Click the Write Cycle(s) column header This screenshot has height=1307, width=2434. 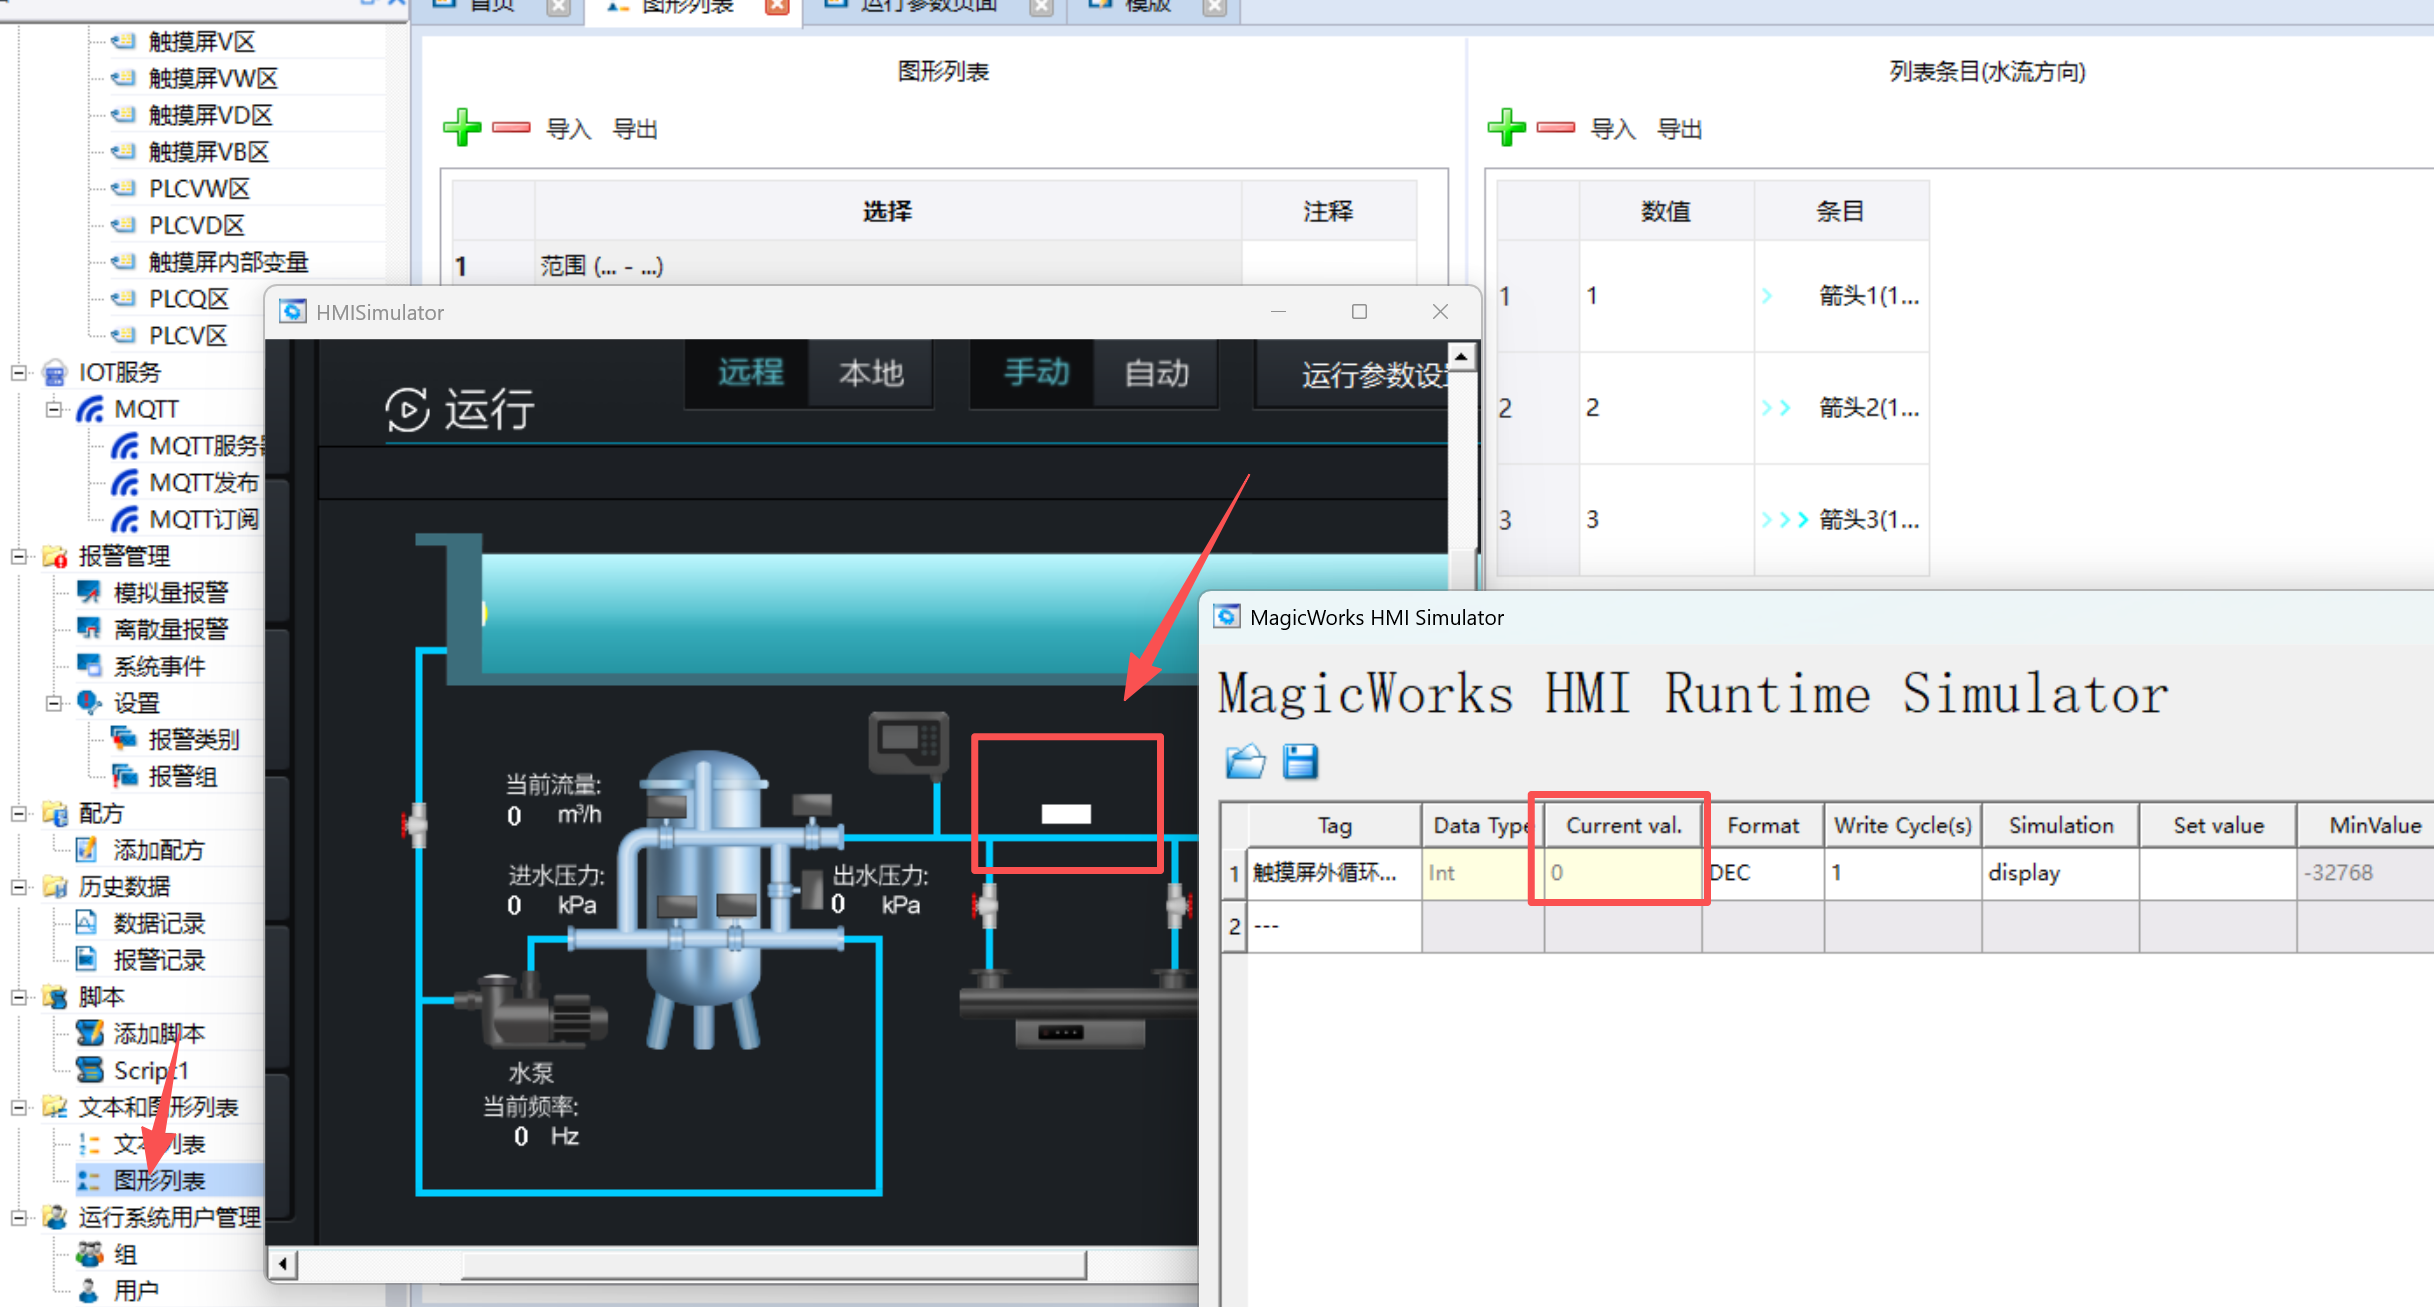coord(1902,826)
